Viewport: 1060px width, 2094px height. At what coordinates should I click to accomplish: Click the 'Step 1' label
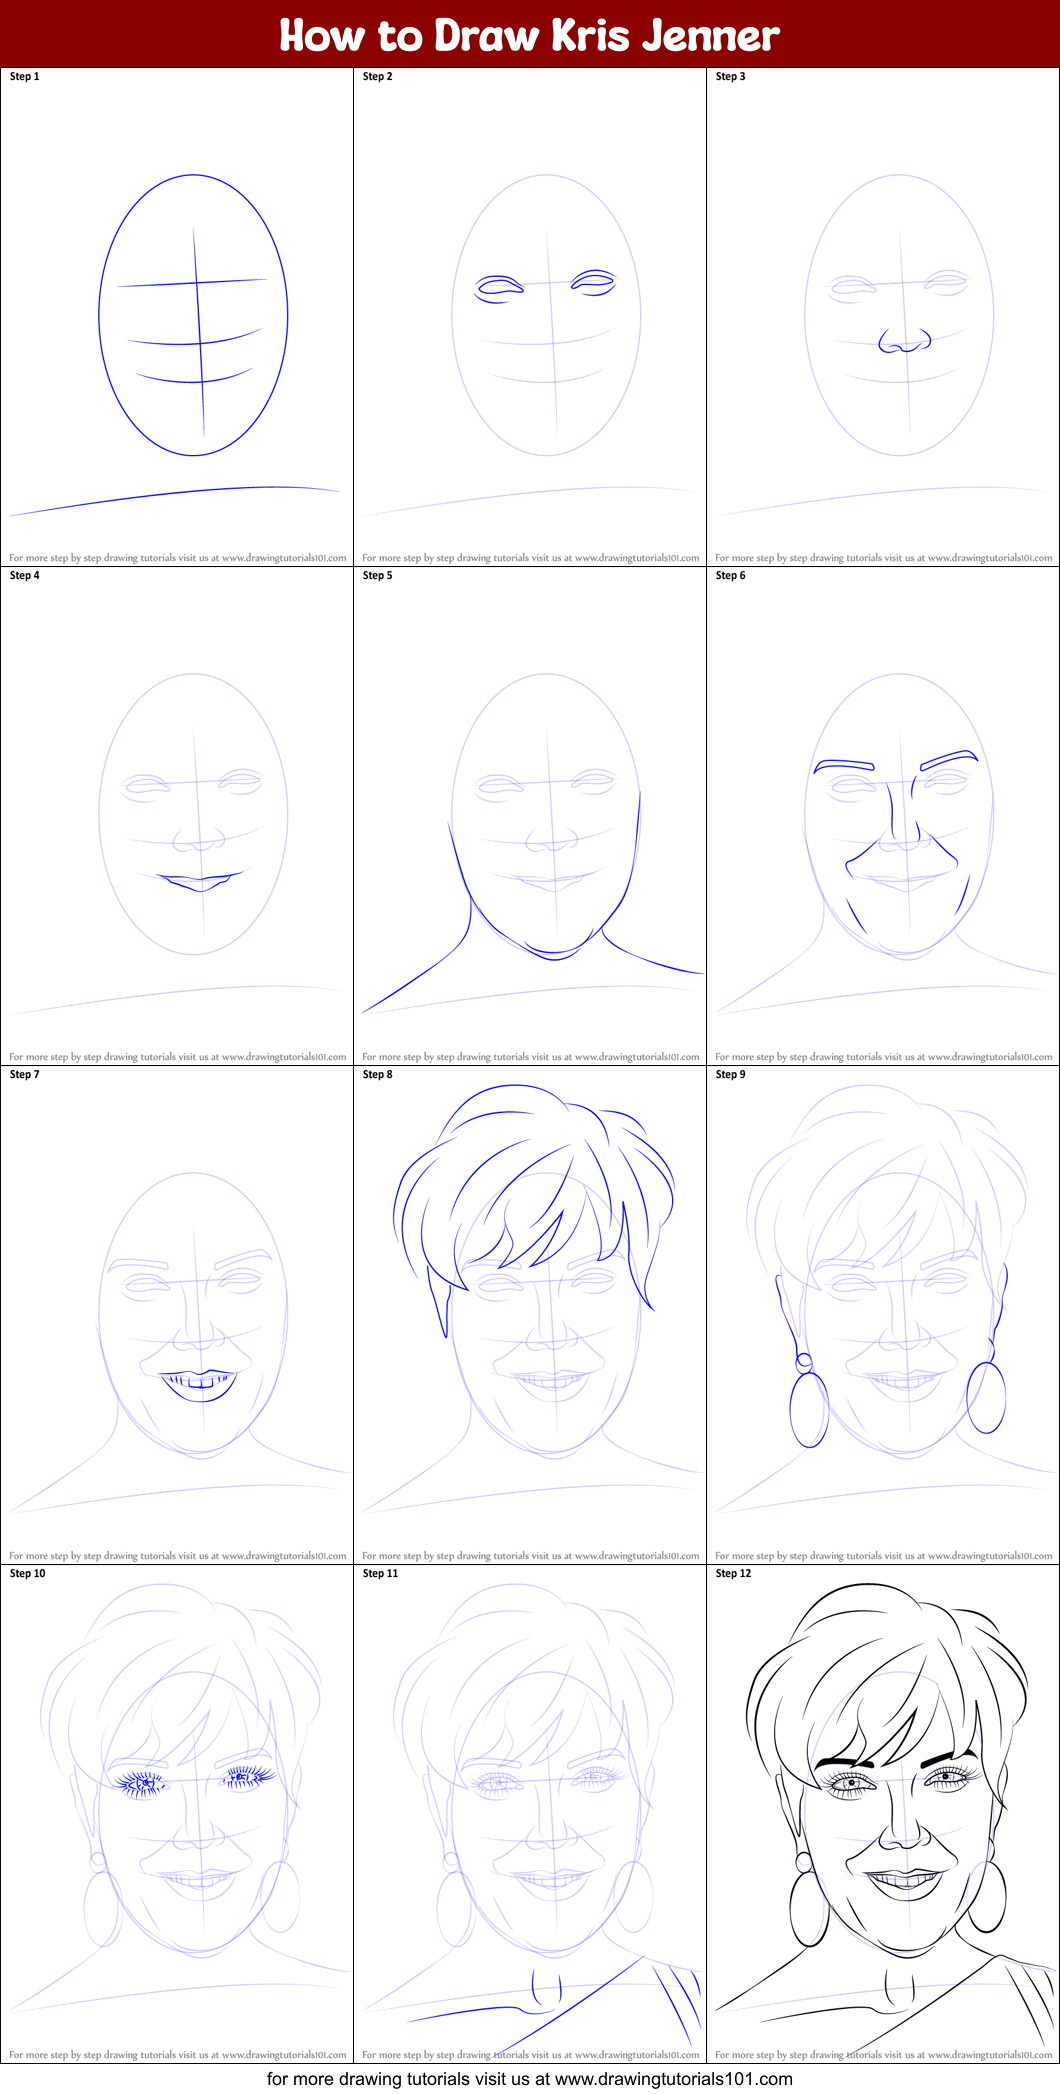pyautogui.click(x=25, y=76)
